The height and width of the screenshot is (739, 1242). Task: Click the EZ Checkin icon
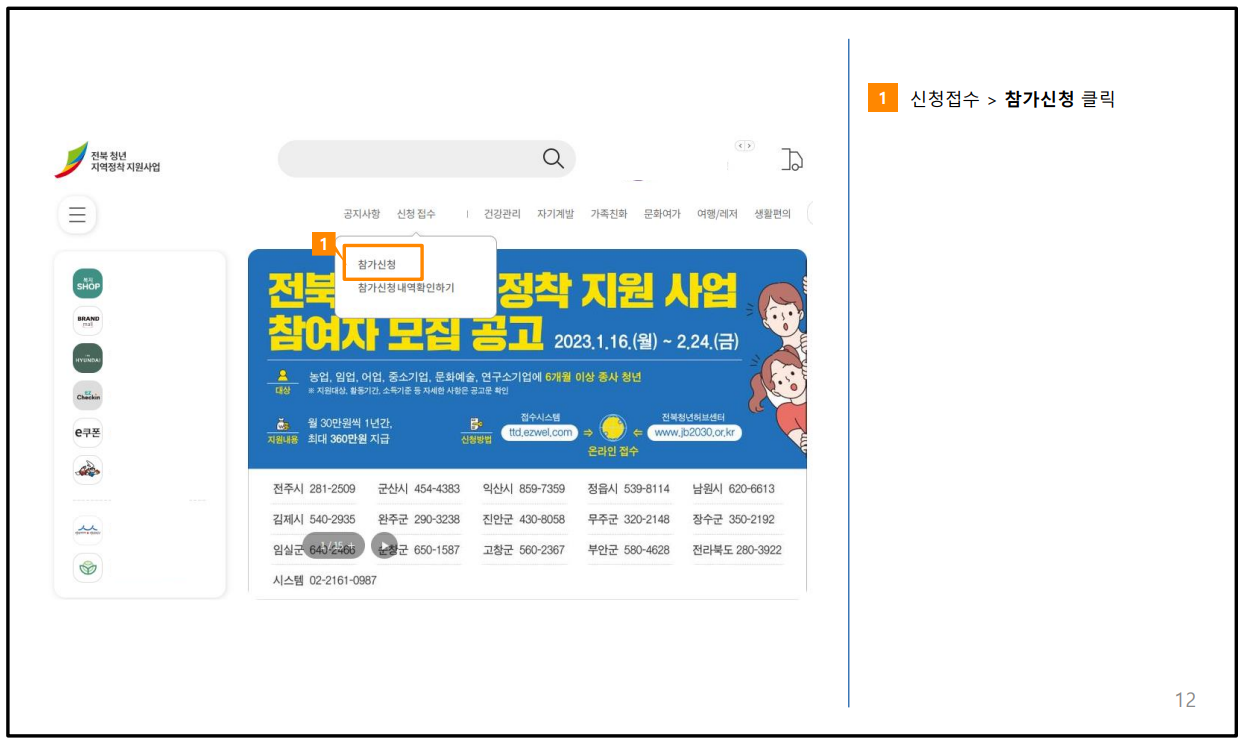coord(87,396)
